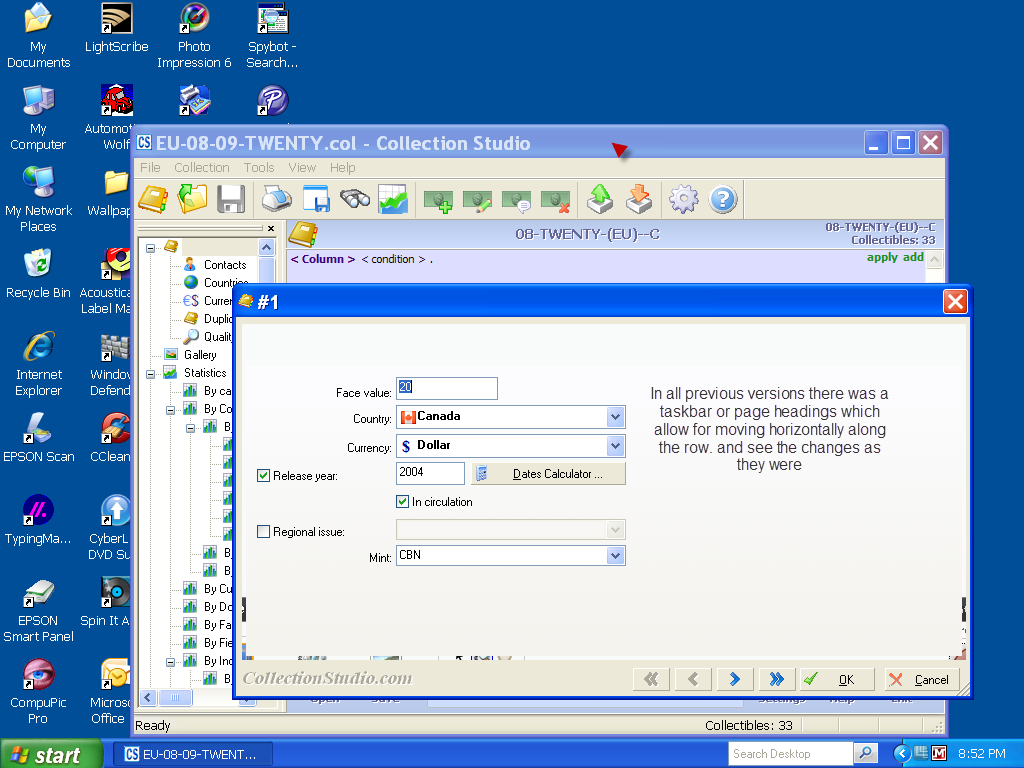Close the #1 dialog with the red X
Screen dimensions: 1024x768
(955, 302)
